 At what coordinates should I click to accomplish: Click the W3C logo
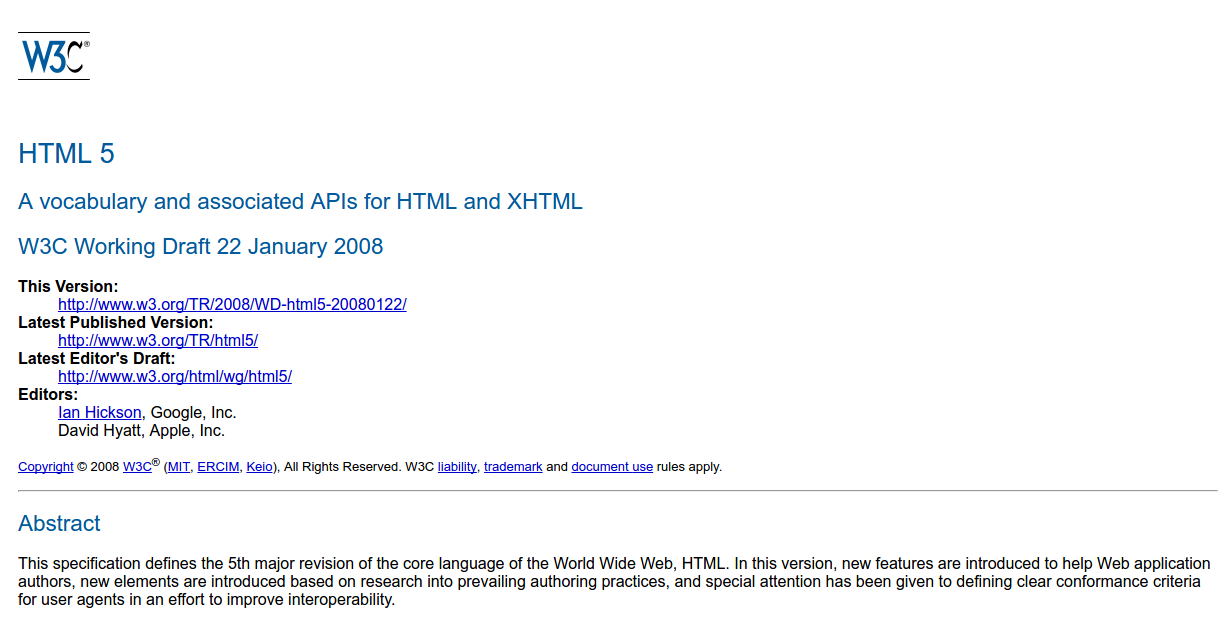tap(54, 56)
